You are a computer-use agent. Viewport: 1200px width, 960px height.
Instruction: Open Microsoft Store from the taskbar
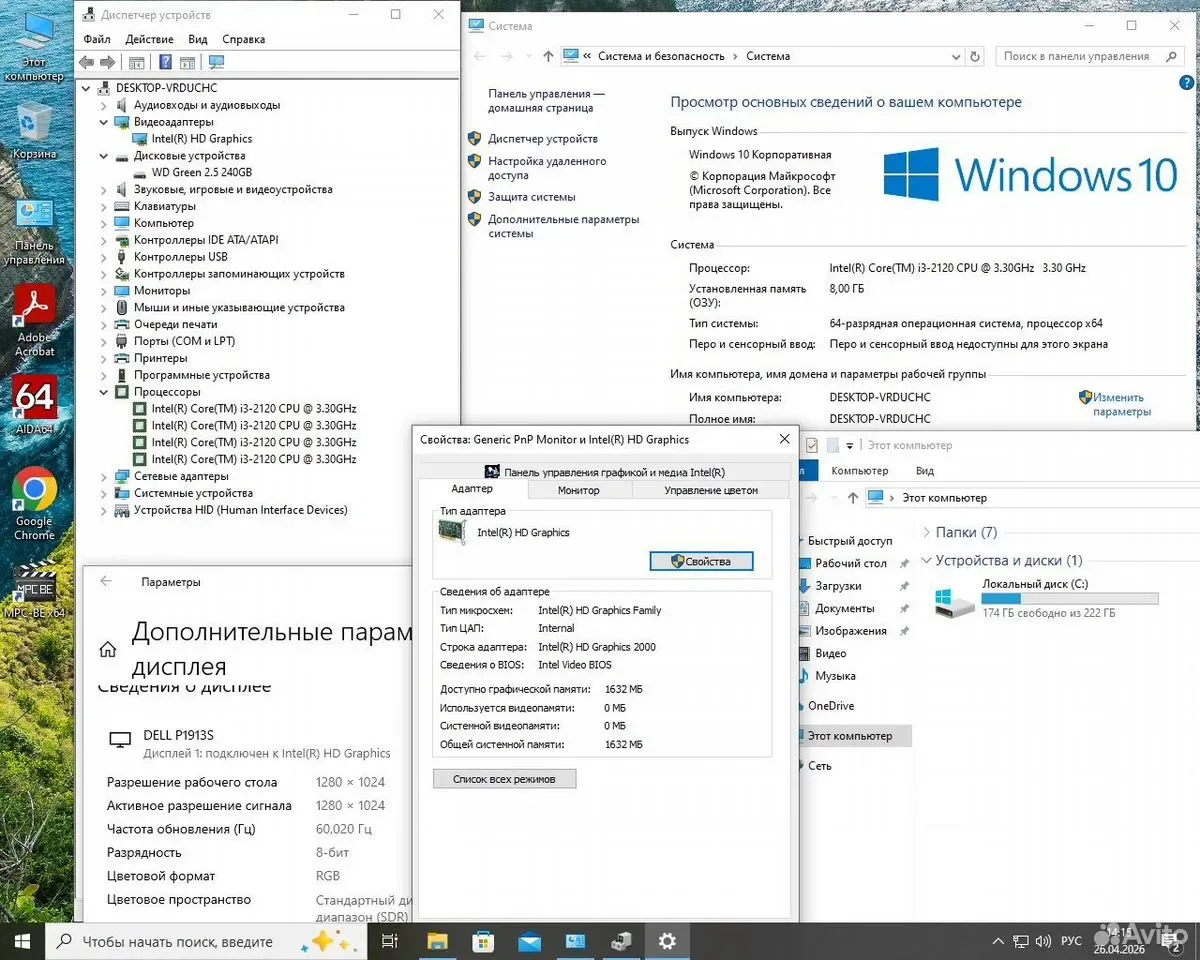pos(483,941)
